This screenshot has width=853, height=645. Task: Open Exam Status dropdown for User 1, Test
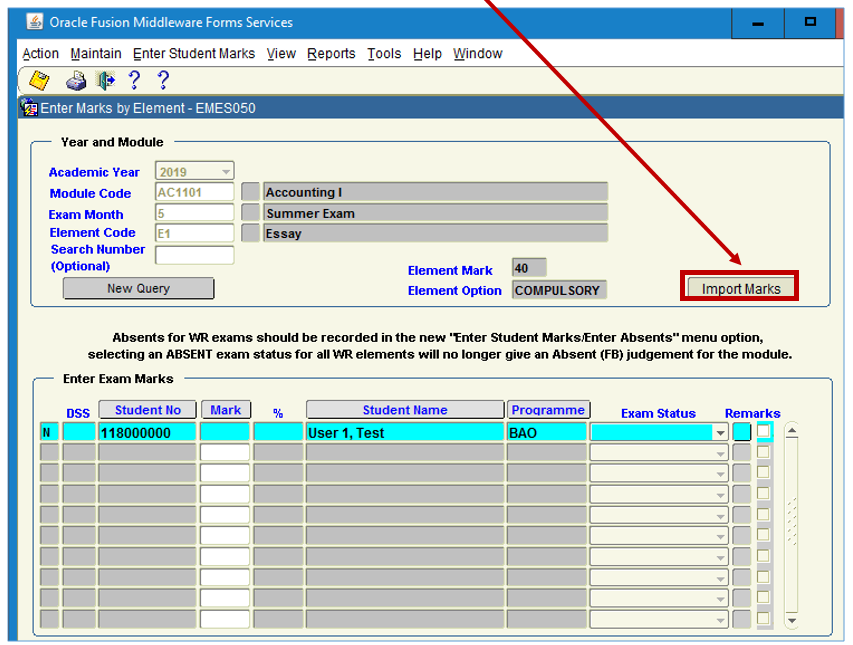click(719, 433)
